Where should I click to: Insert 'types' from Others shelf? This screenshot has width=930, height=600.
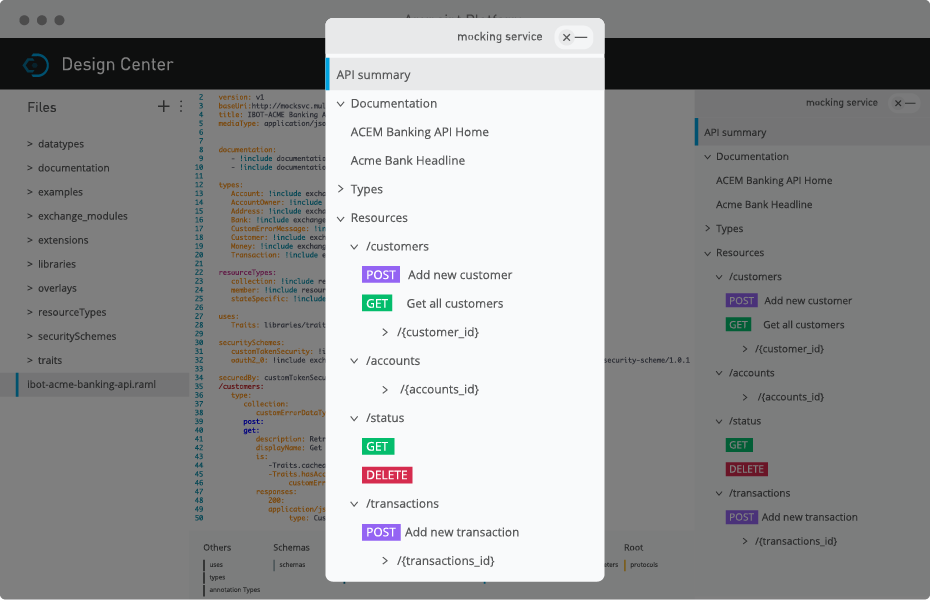pos(217,577)
